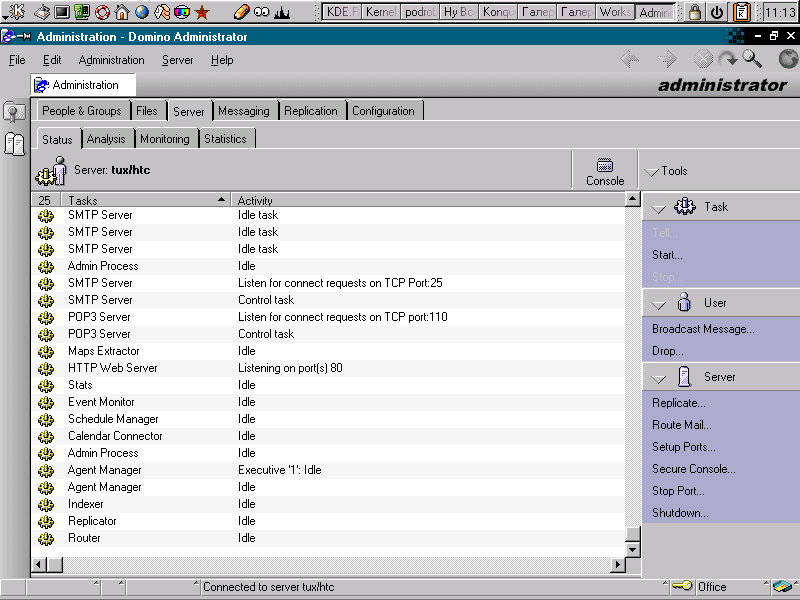The image size is (800, 600).
Task: Switch to the Konqu window in taskbar
Action: pyautogui.click(x=498, y=12)
